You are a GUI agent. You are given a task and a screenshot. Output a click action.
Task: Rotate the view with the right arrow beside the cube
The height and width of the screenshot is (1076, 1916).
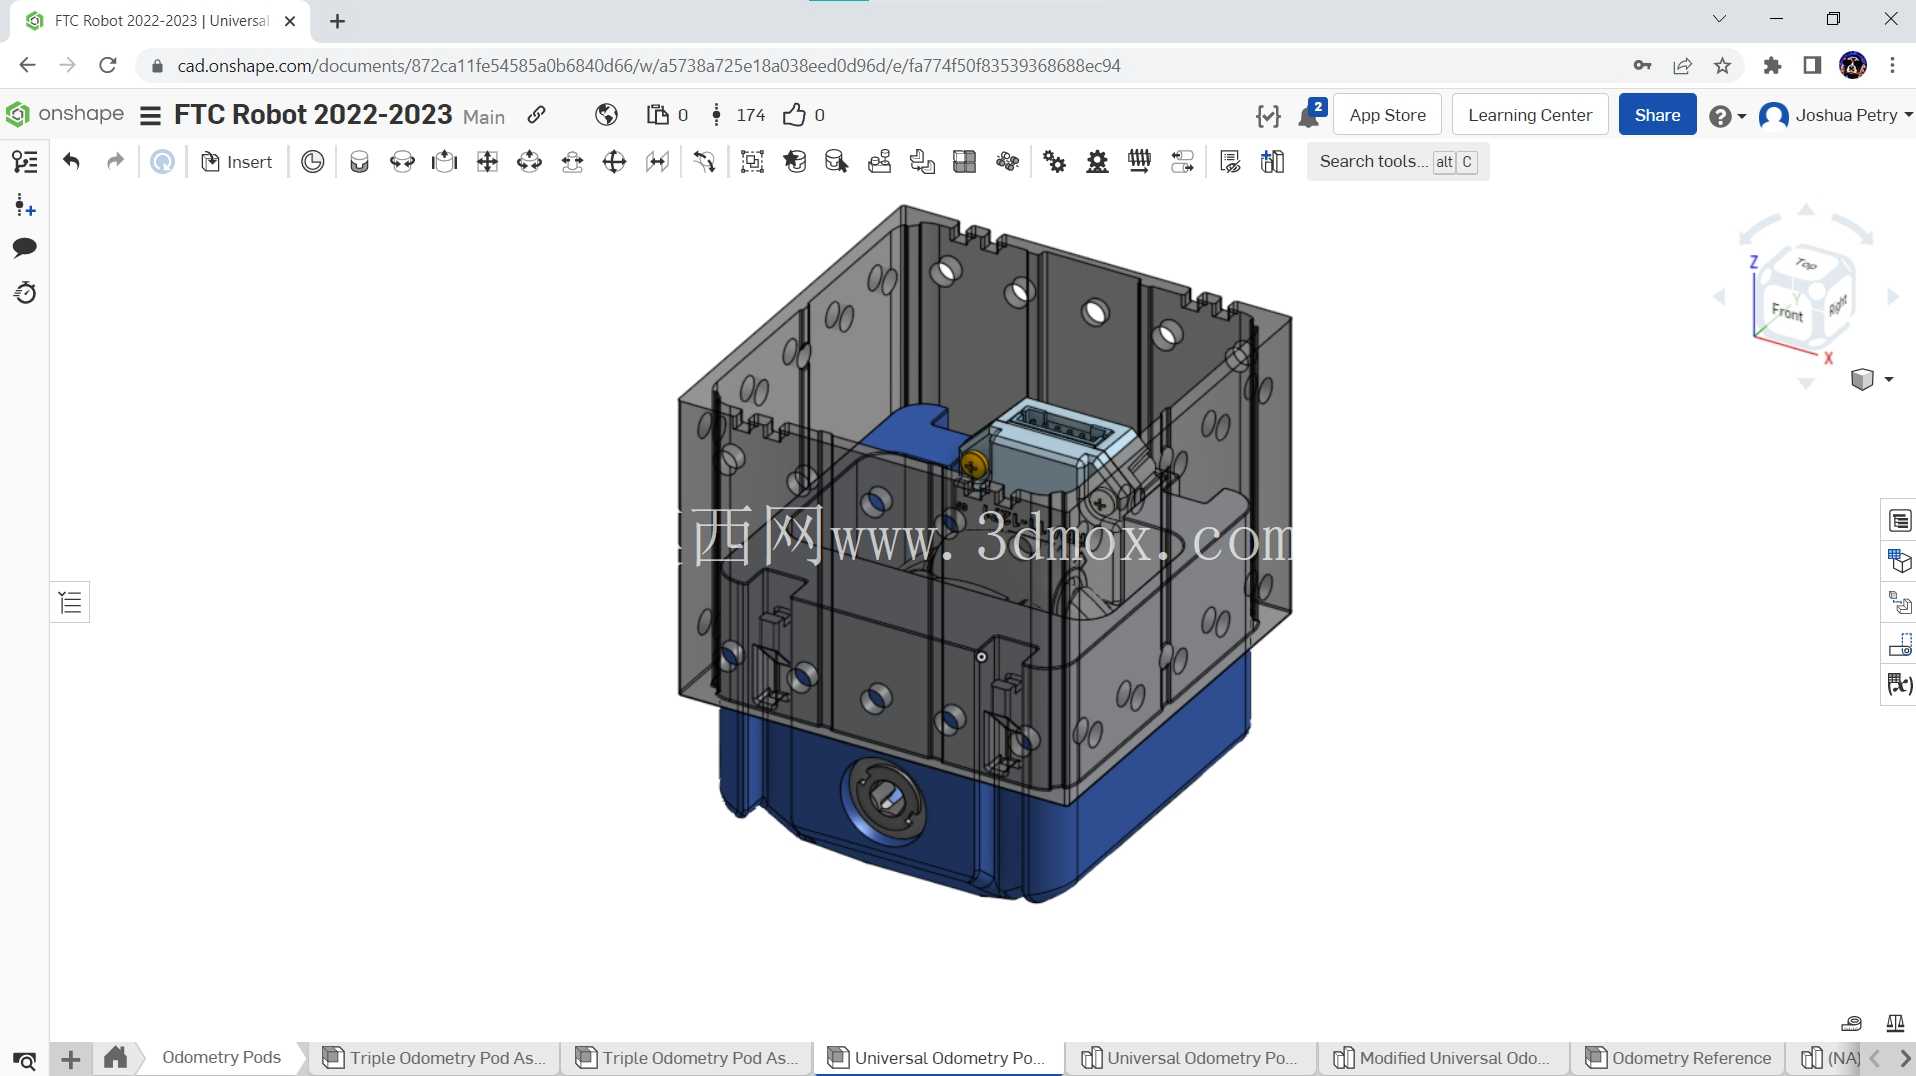click(1892, 297)
